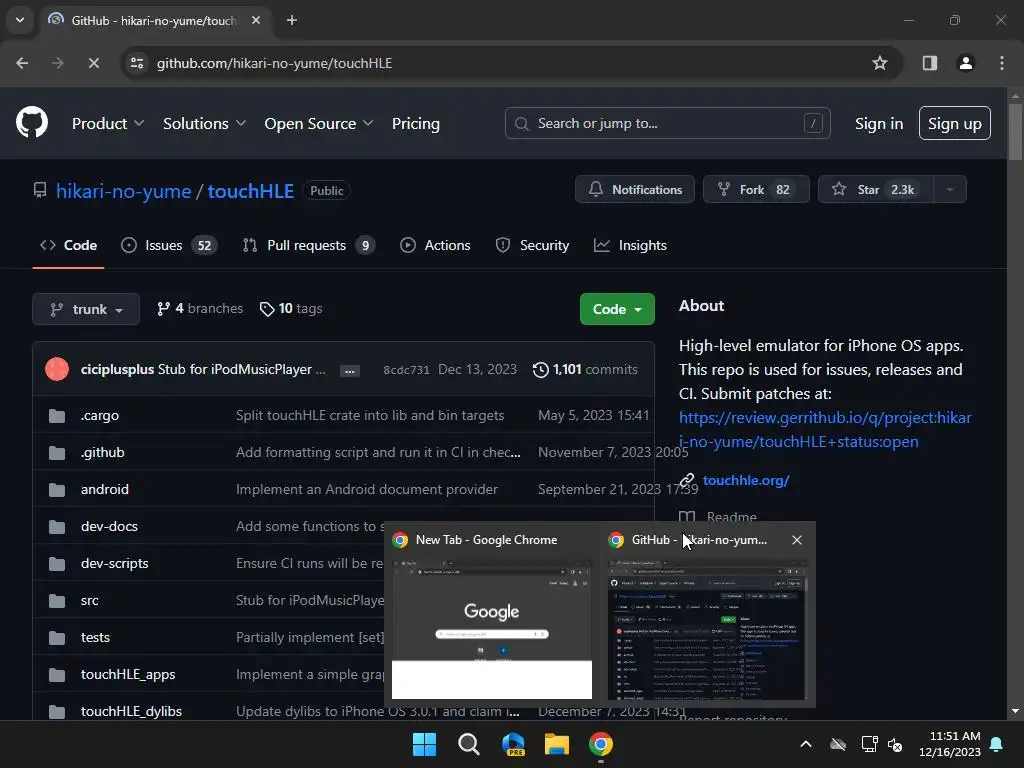Open File Explorer from the taskbar
1024x768 pixels.
point(557,744)
